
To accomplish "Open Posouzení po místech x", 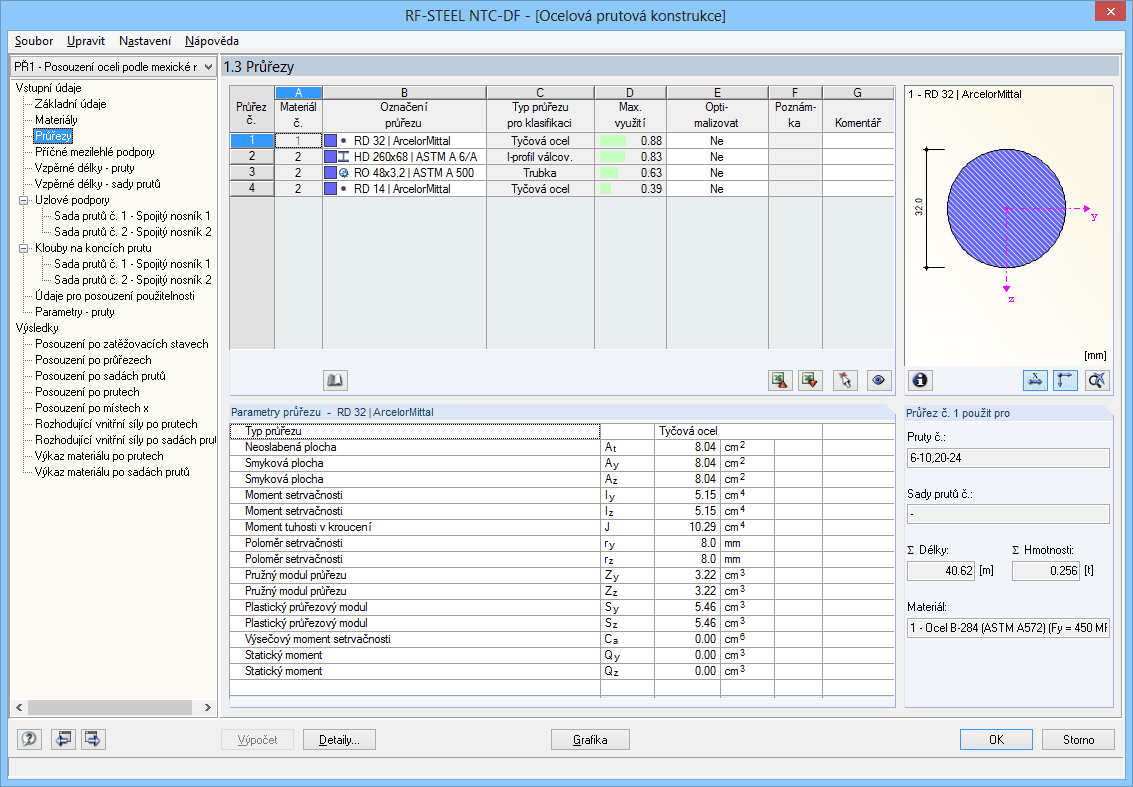I will [92, 408].
